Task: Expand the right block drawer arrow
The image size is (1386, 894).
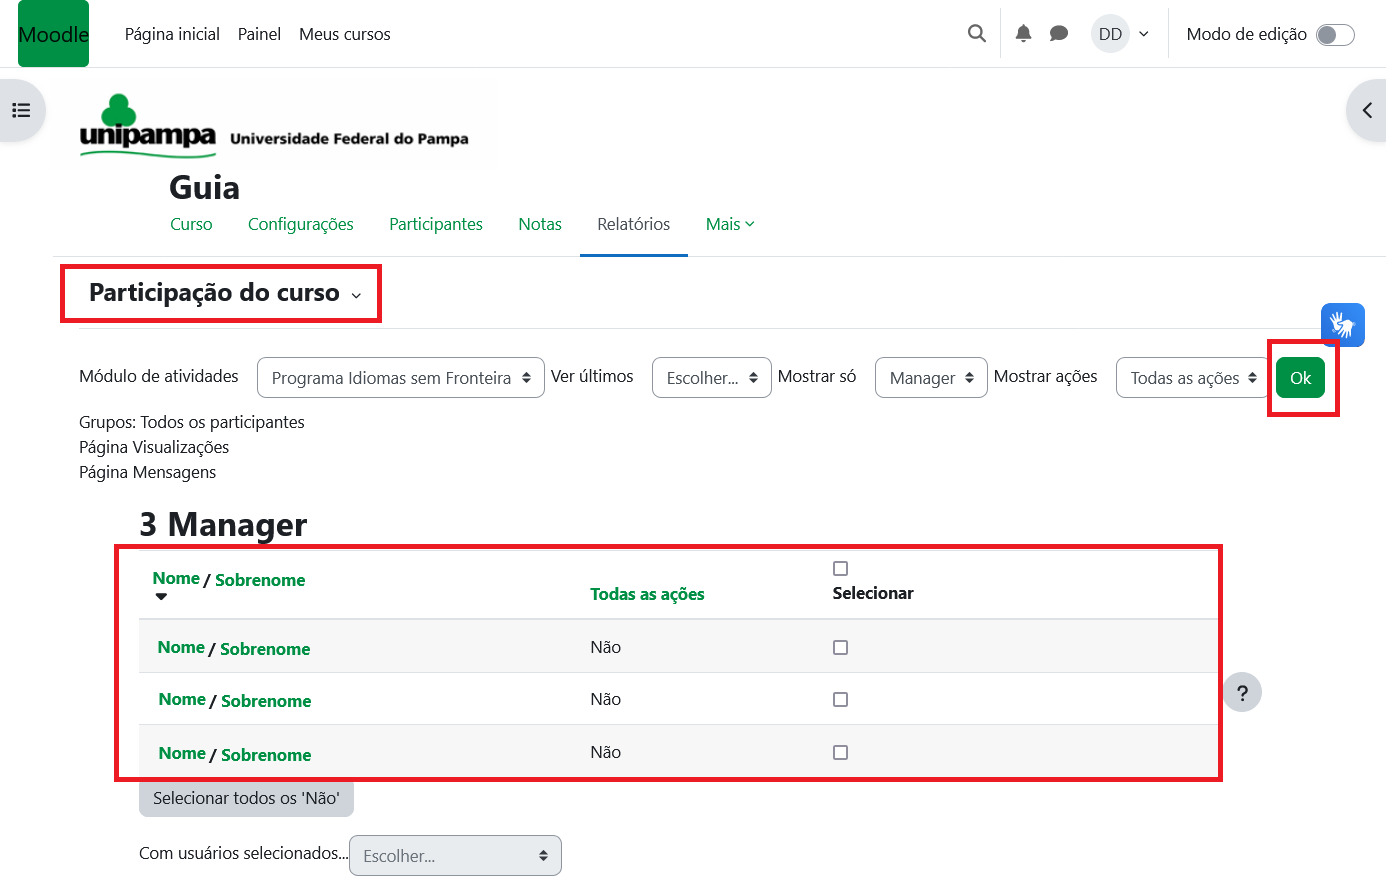Action: click(1367, 110)
